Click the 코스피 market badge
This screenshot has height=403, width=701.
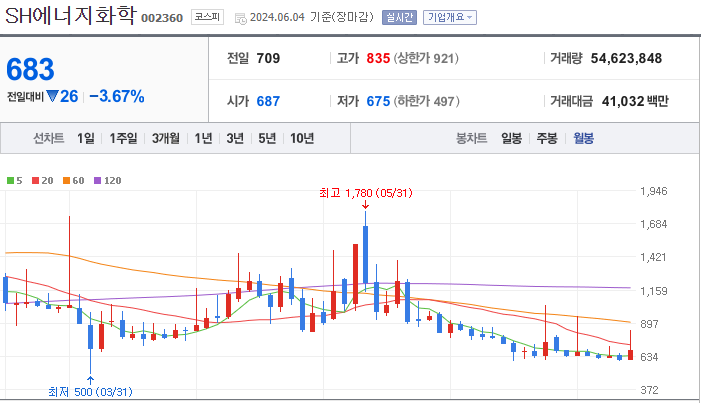207,17
